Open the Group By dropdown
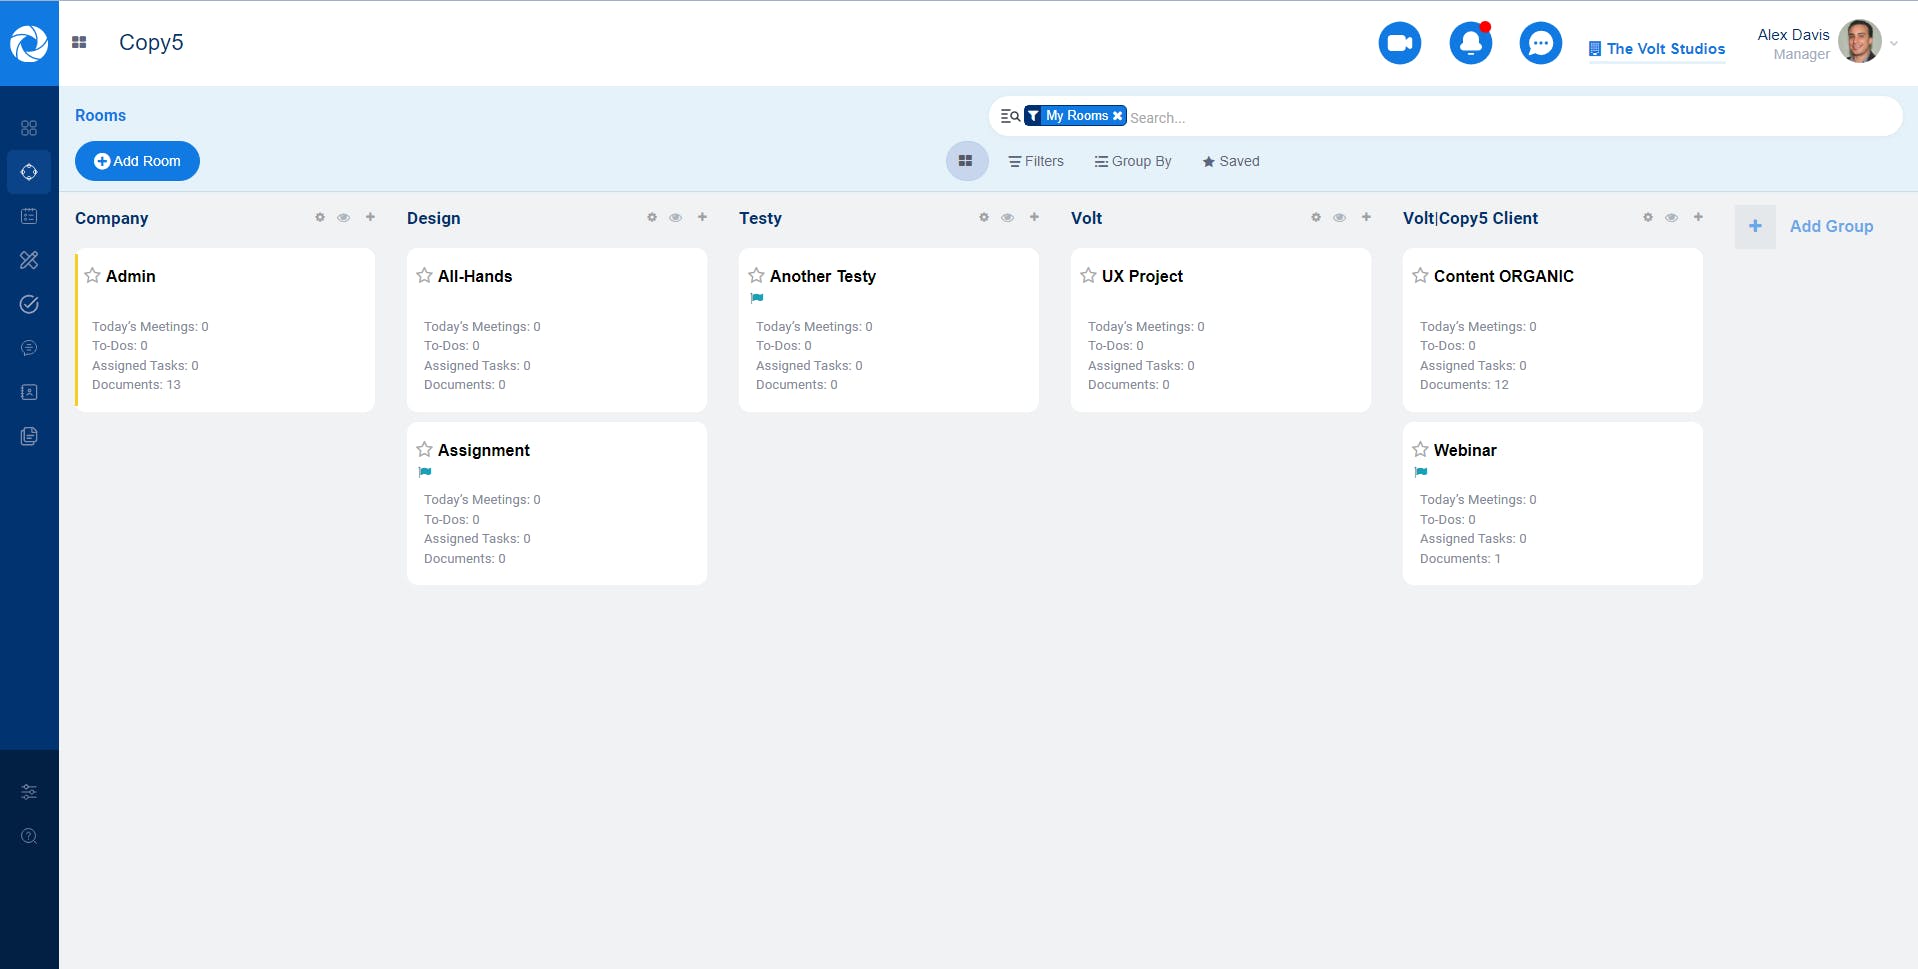 click(x=1133, y=161)
